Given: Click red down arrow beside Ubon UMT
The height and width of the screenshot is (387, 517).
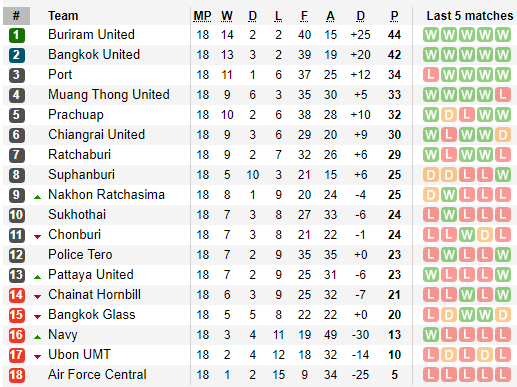Looking at the screenshot, I should (37, 357).
